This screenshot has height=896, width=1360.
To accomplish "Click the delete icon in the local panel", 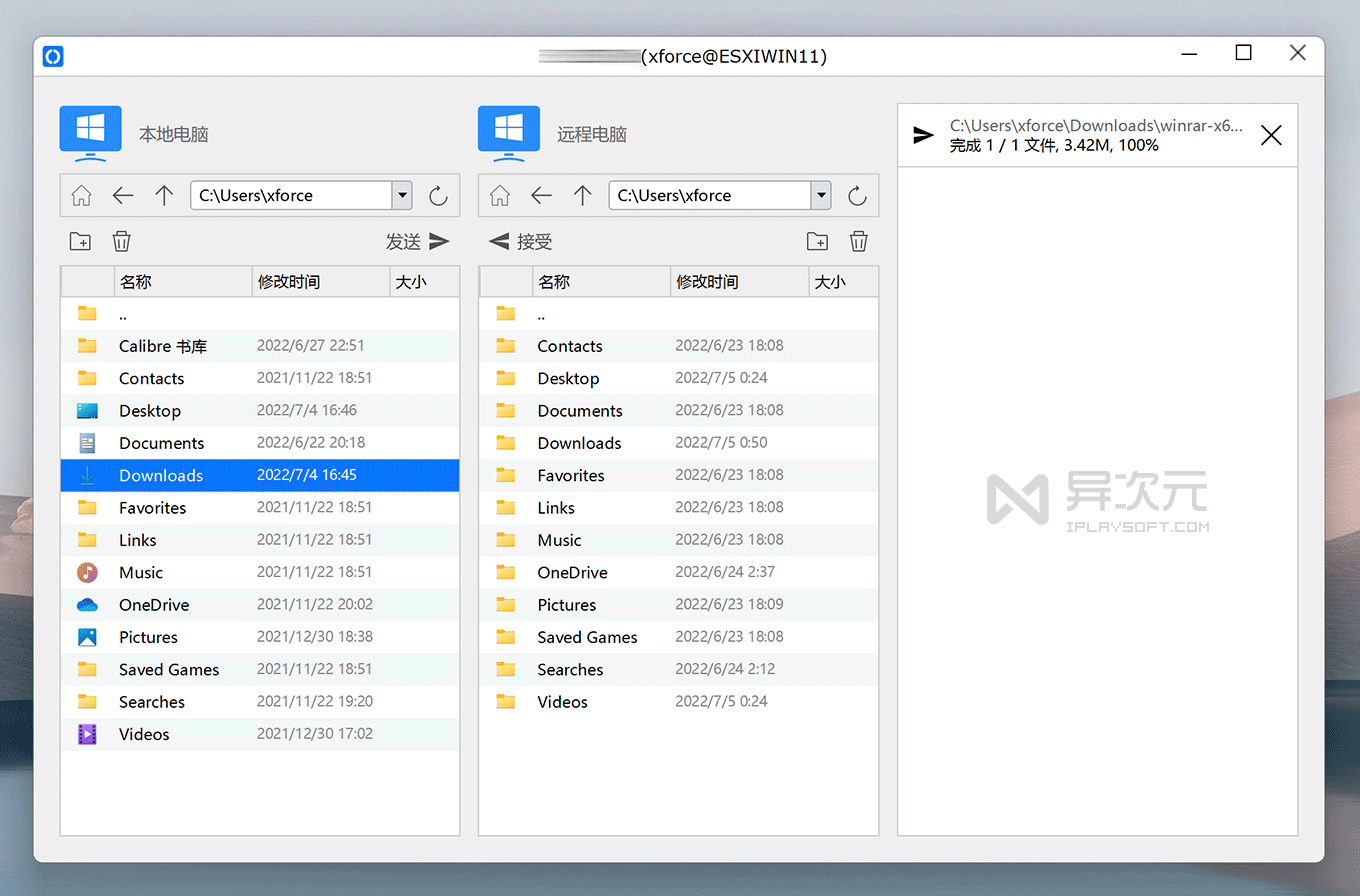I will coord(121,241).
